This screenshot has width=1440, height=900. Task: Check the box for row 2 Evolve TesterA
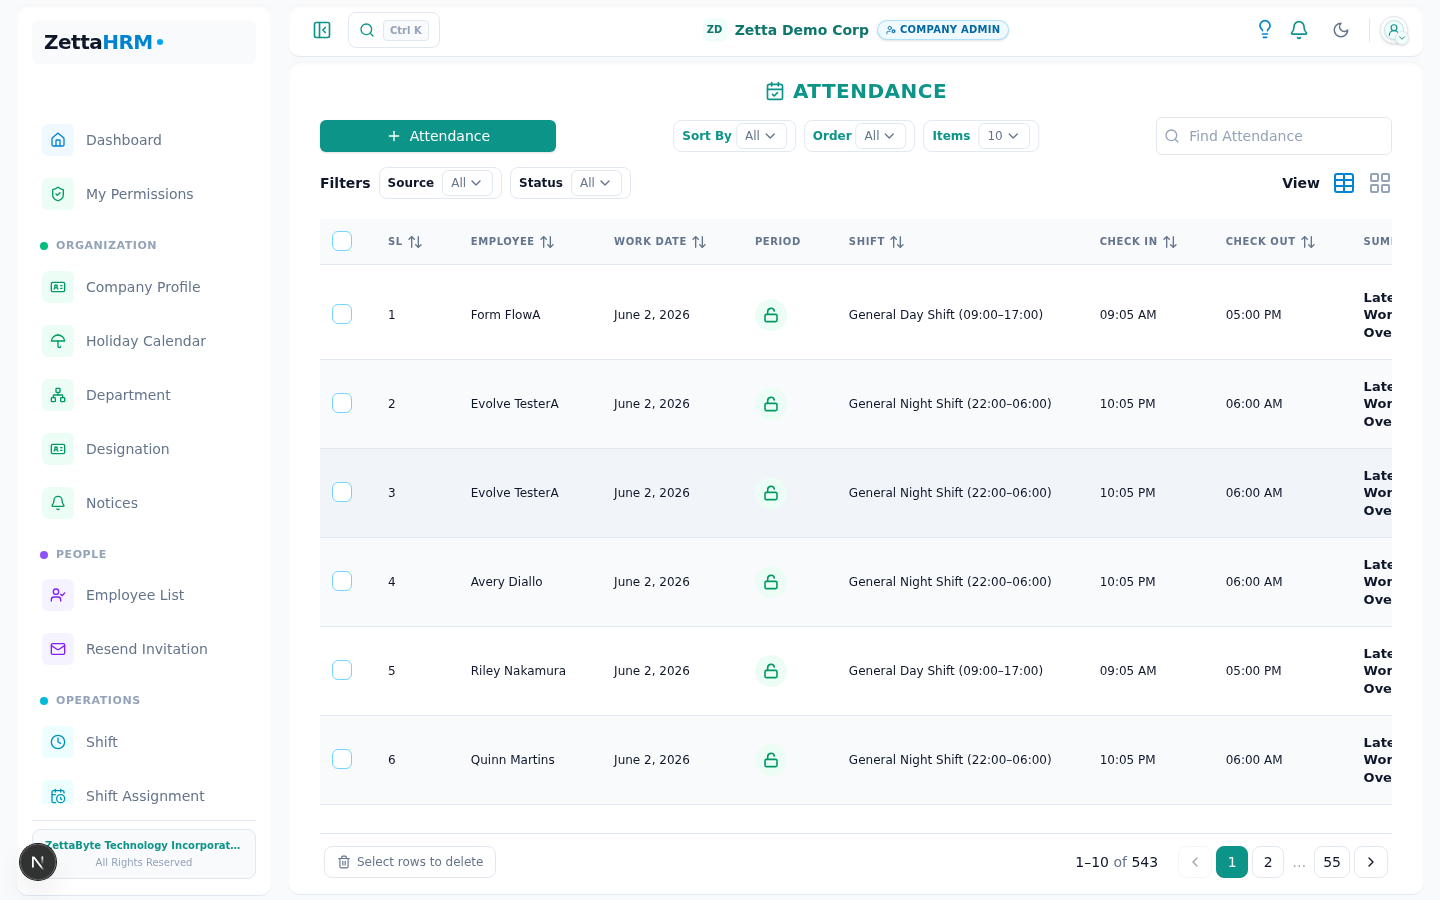(342, 403)
